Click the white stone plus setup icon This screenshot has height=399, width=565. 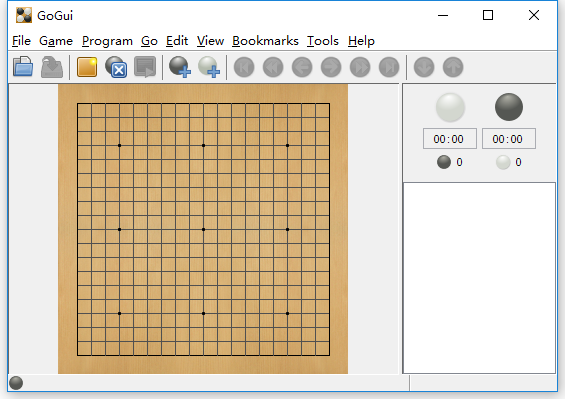[x=209, y=67]
